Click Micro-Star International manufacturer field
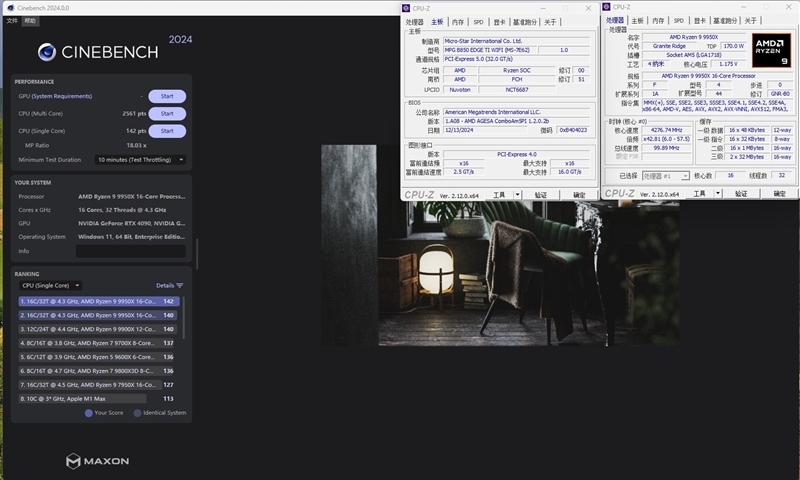The height and width of the screenshot is (480, 800). click(516, 41)
